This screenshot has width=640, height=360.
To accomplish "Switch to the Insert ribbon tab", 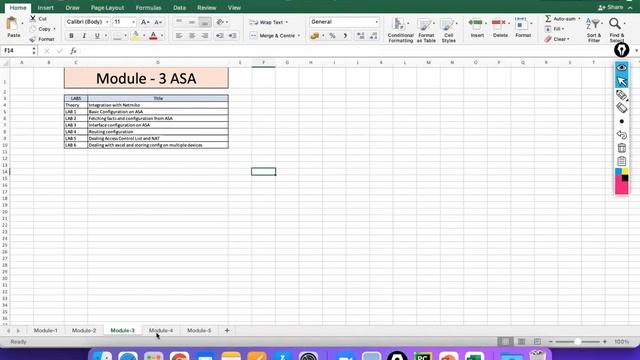I will point(45,8).
